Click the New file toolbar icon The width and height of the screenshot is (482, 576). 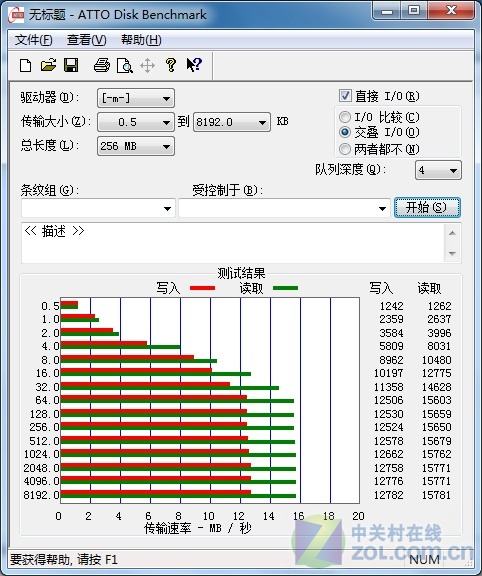click(x=25, y=66)
